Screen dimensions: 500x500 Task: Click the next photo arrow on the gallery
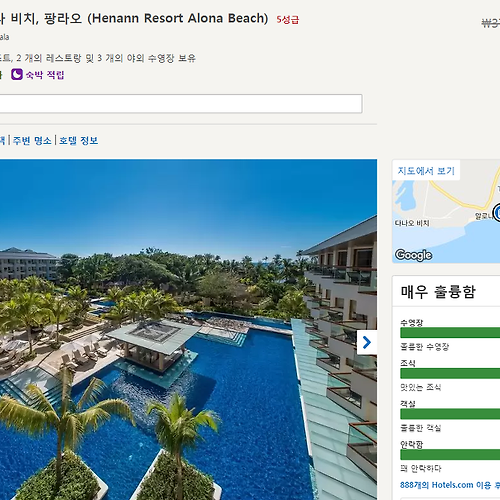367,342
